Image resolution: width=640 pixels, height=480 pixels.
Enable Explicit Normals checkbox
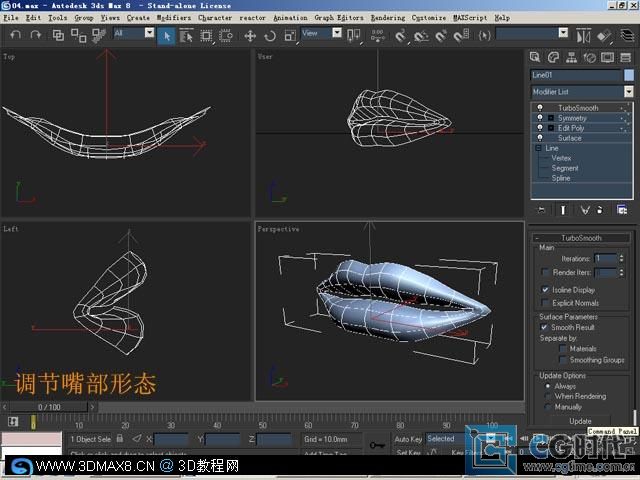[544, 302]
